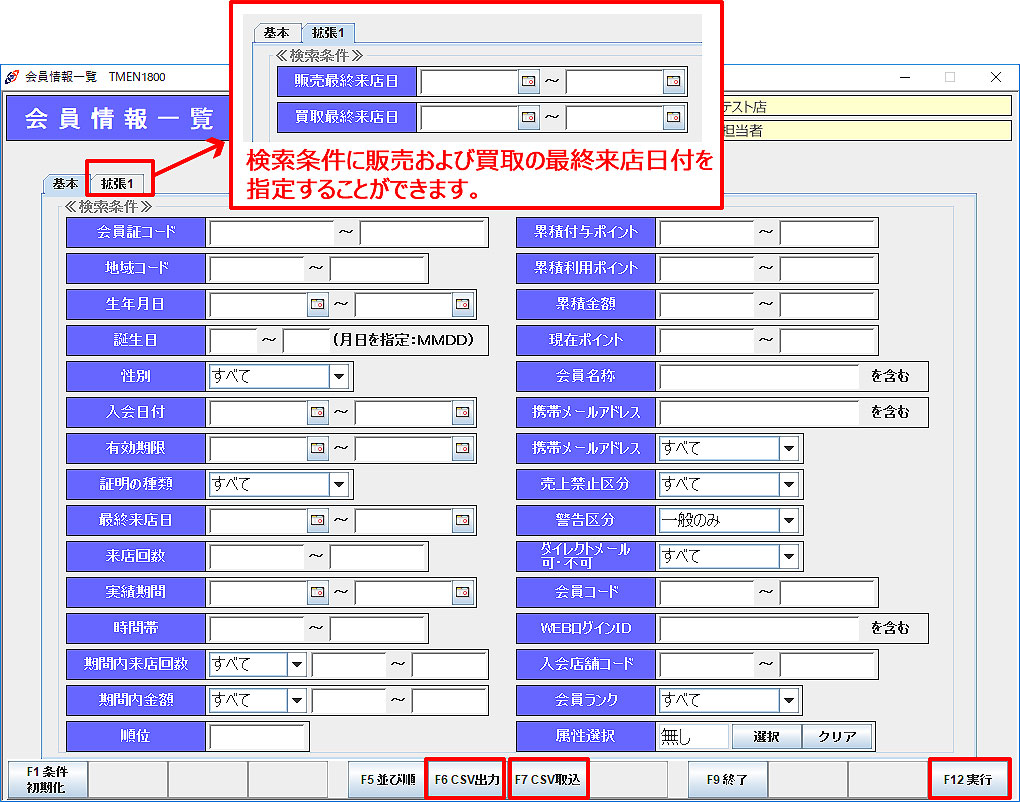The width and height of the screenshot is (1020, 802).
Task: Open calendar for 最終来店日 end date
Action: pos(463,520)
